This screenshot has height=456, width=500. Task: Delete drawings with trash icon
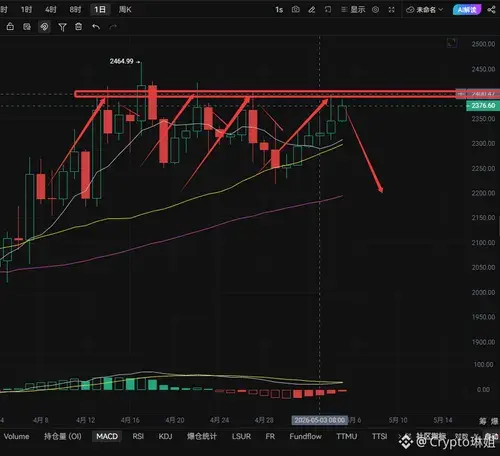(79, 26)
